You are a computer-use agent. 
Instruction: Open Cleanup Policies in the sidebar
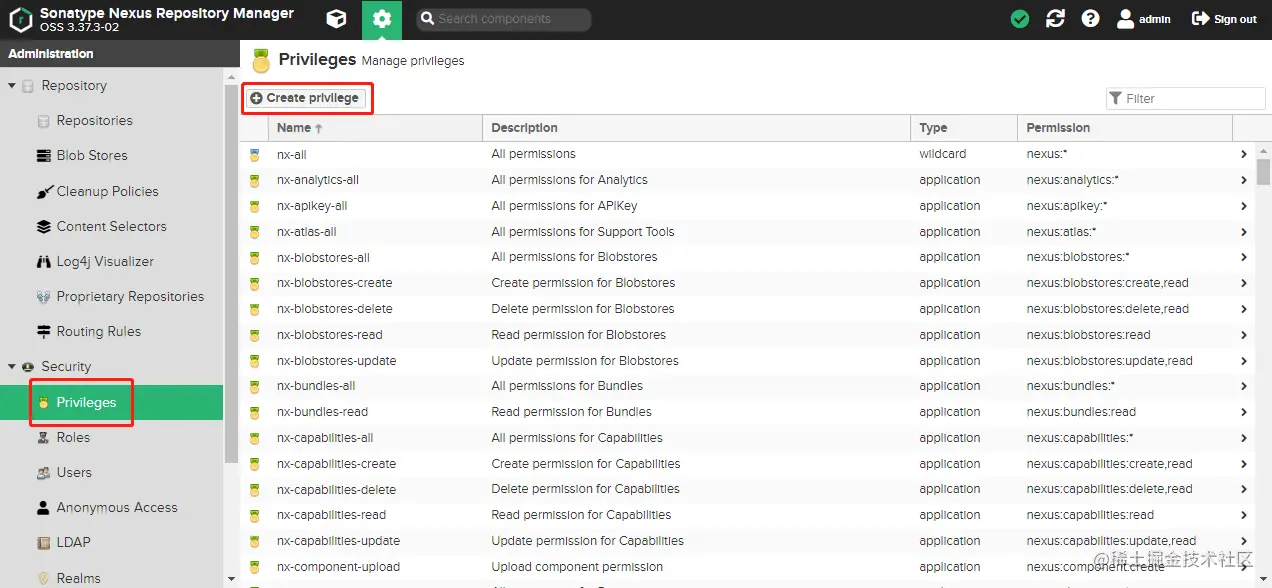coord(107,191)
